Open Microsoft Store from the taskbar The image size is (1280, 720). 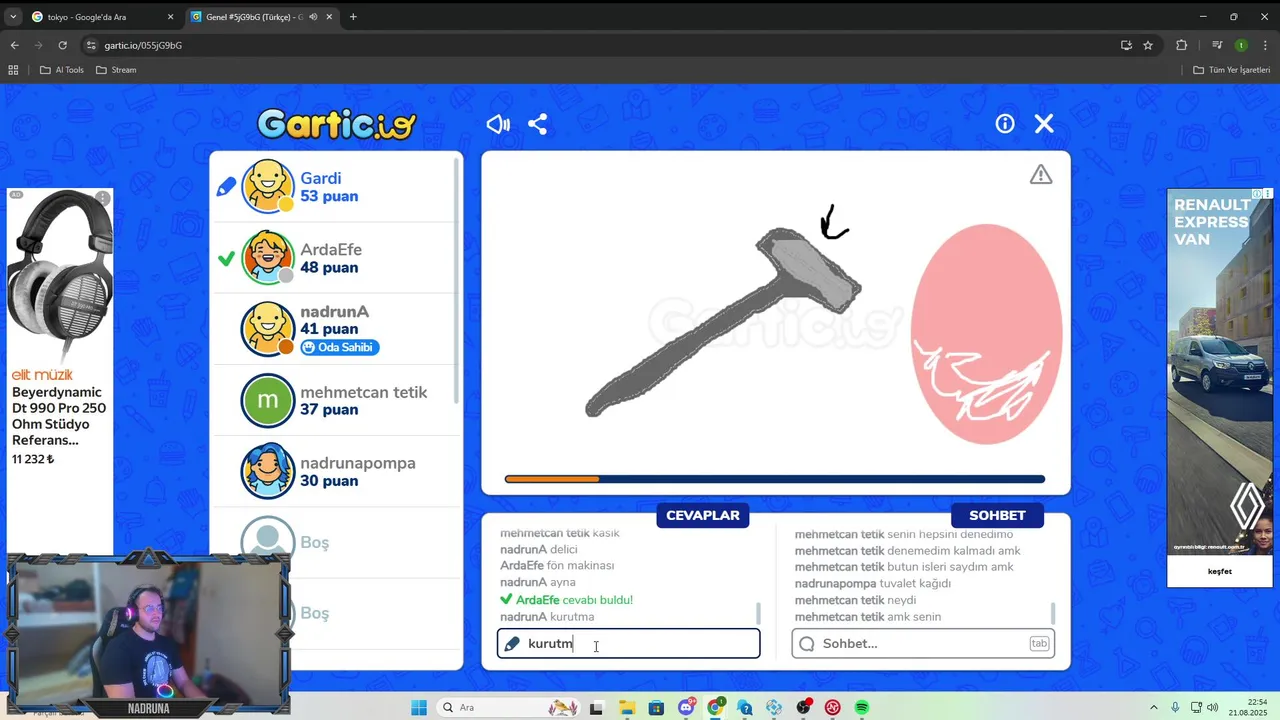coord(656,707)
